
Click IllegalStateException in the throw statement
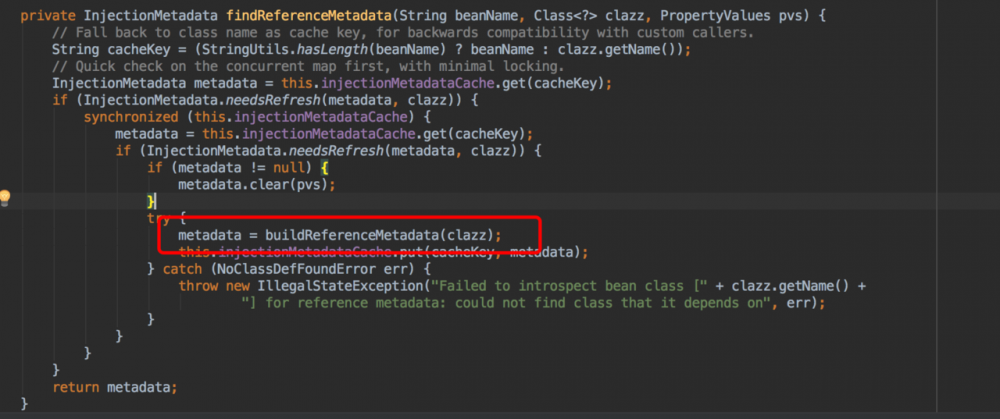click(x=341, y=286)
